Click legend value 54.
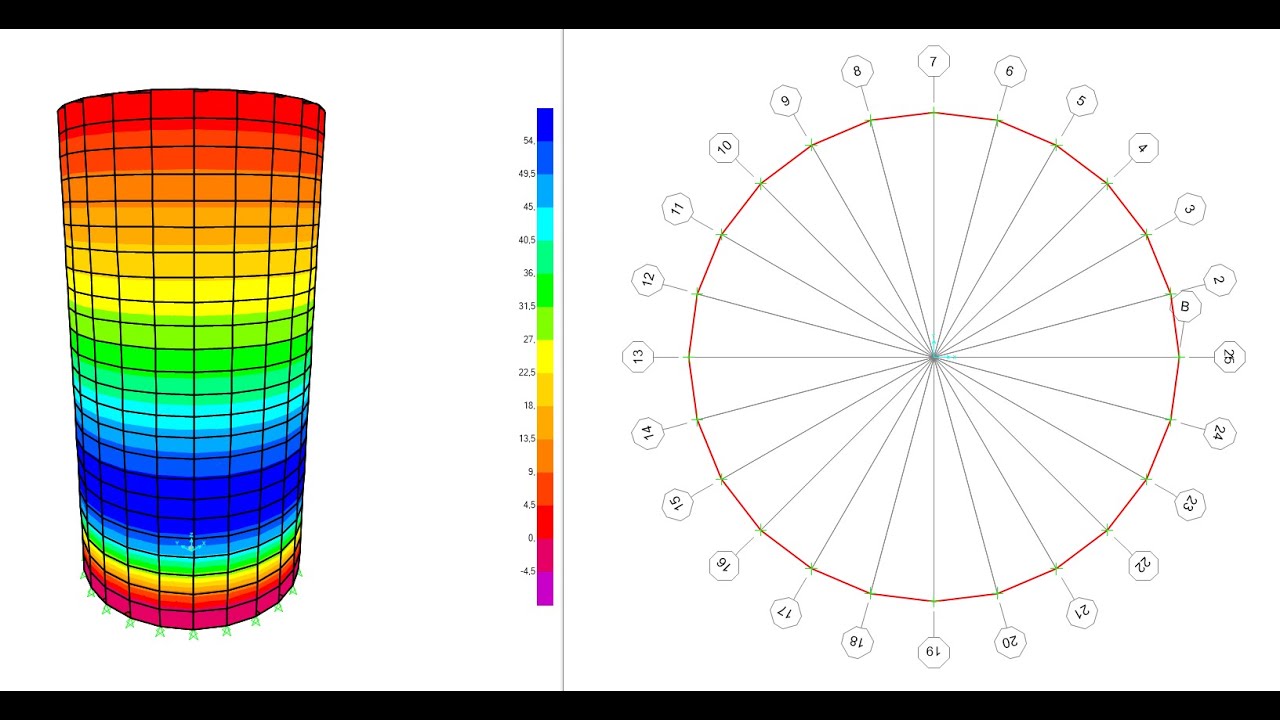Image resolution: width=1280 pixels, height=720 pixels. [x=528, y=141]
